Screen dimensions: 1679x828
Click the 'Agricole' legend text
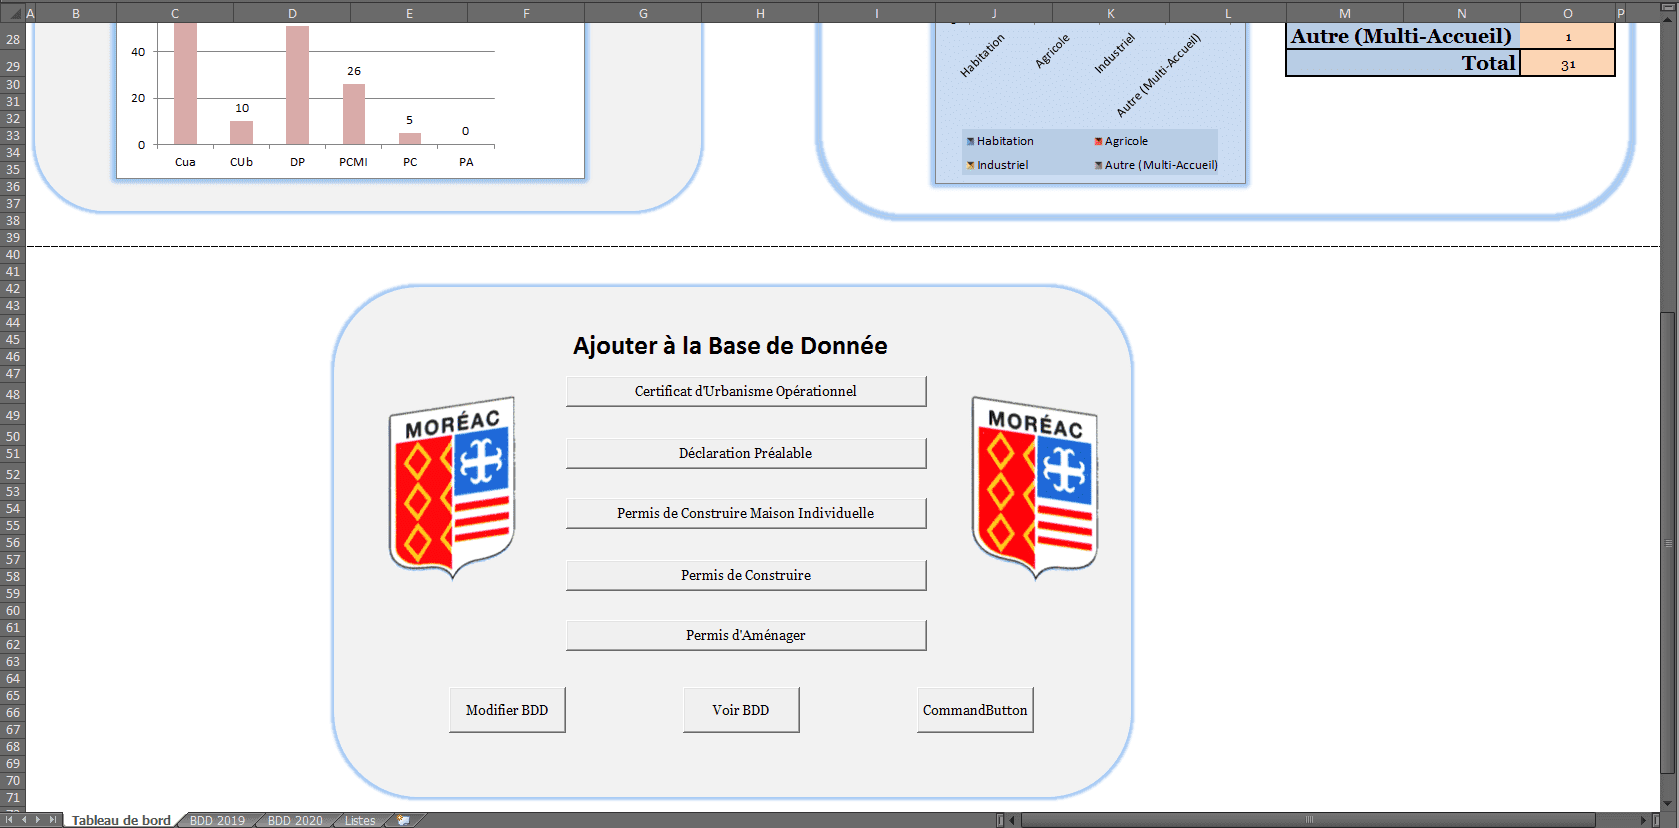[x=1126, y=142]
